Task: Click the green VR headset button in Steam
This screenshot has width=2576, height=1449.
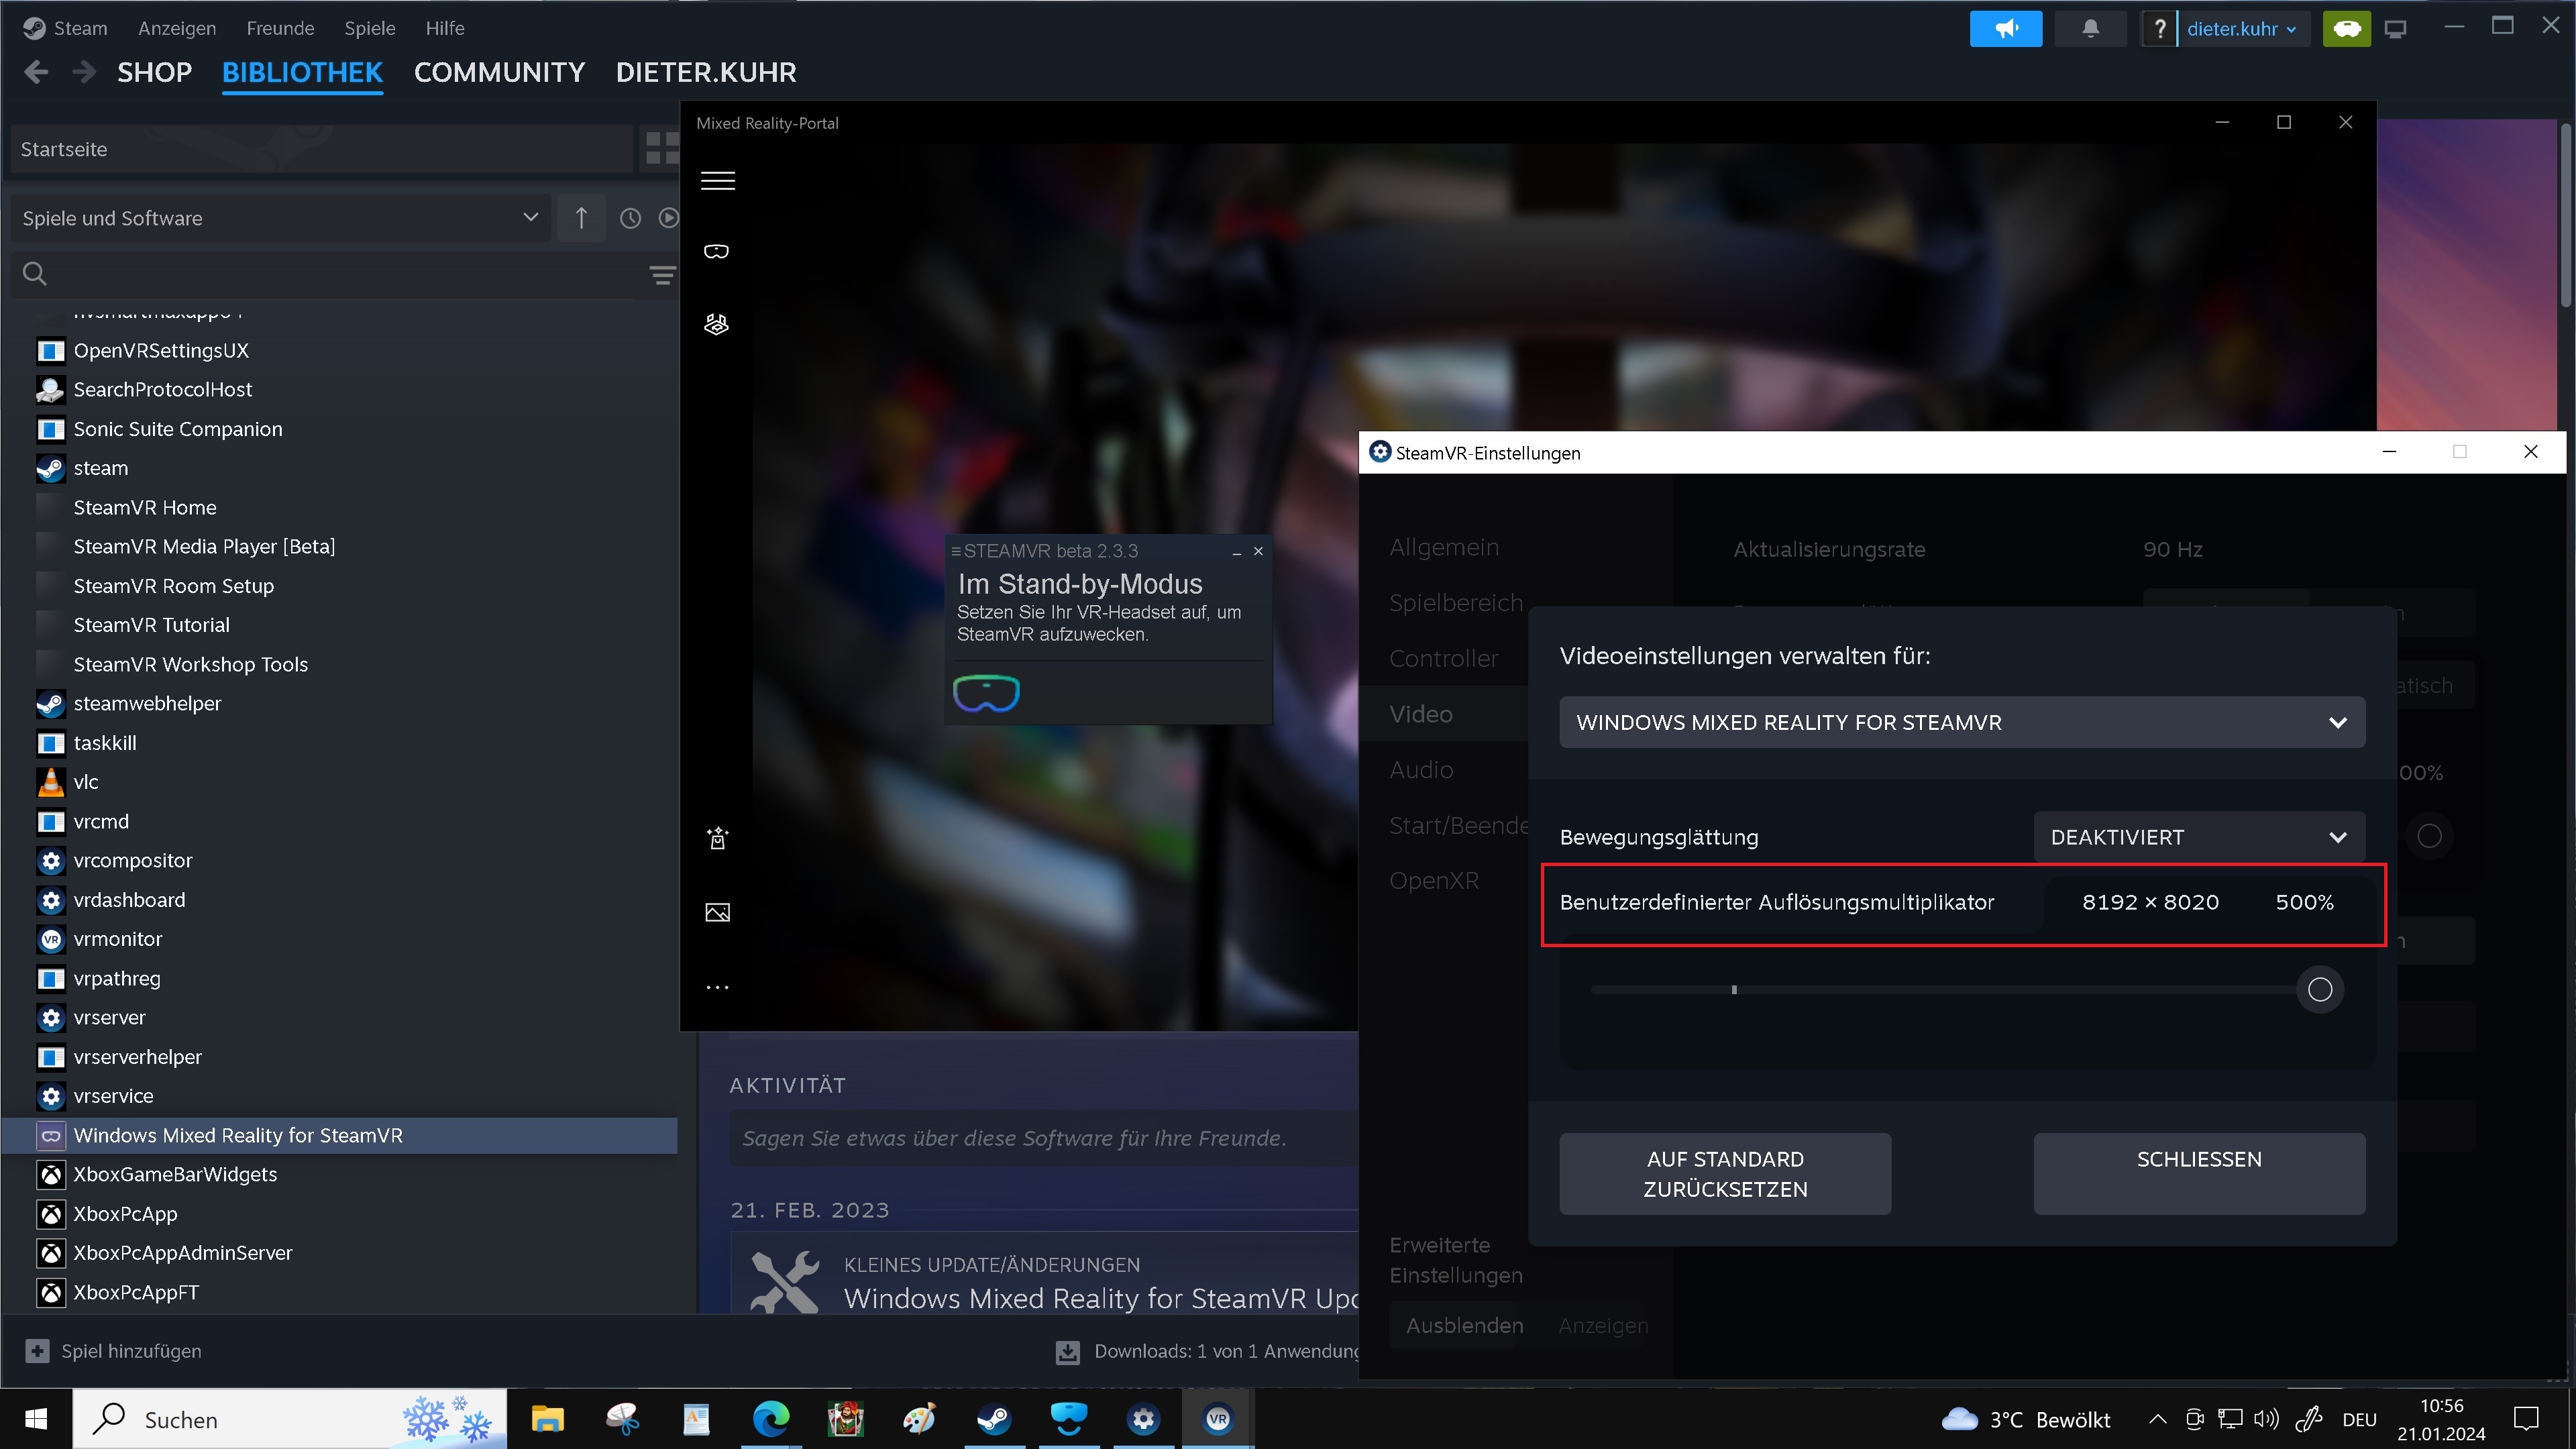Action: [x=2346, y=28]
